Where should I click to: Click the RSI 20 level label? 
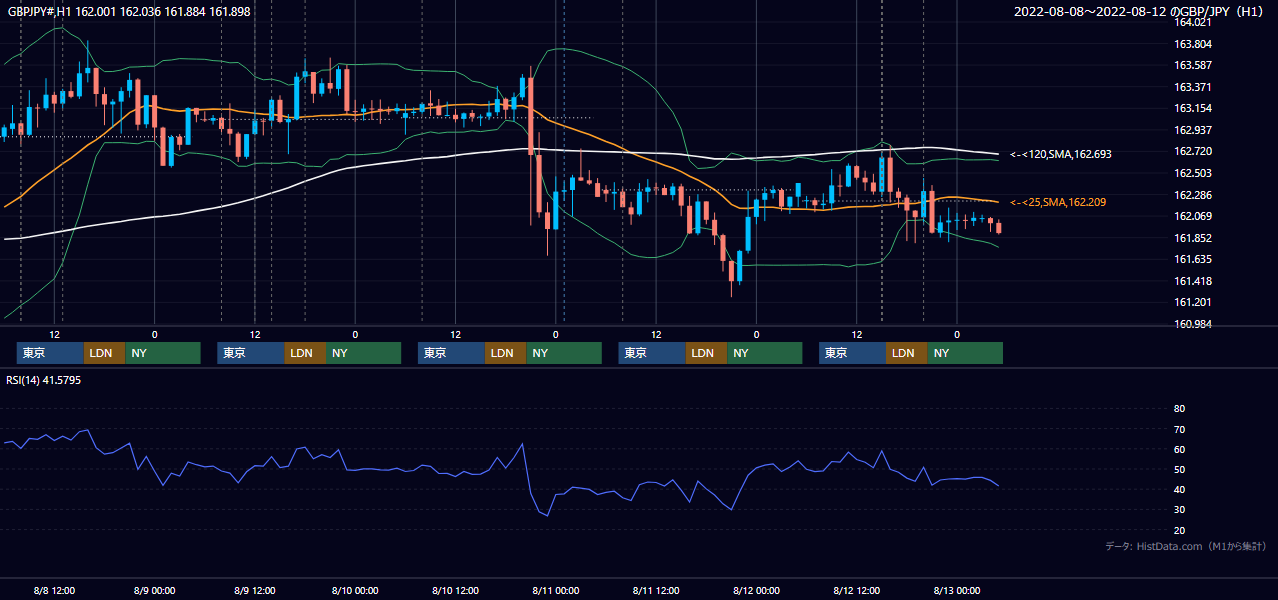click(x=1179, y=530)
